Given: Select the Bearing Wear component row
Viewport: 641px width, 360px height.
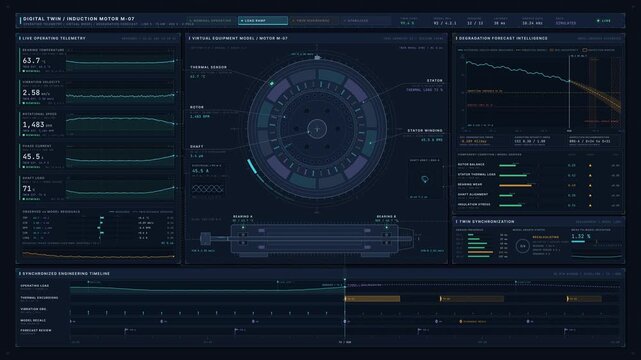Looking at the screenshot, I should coord(539,185).
